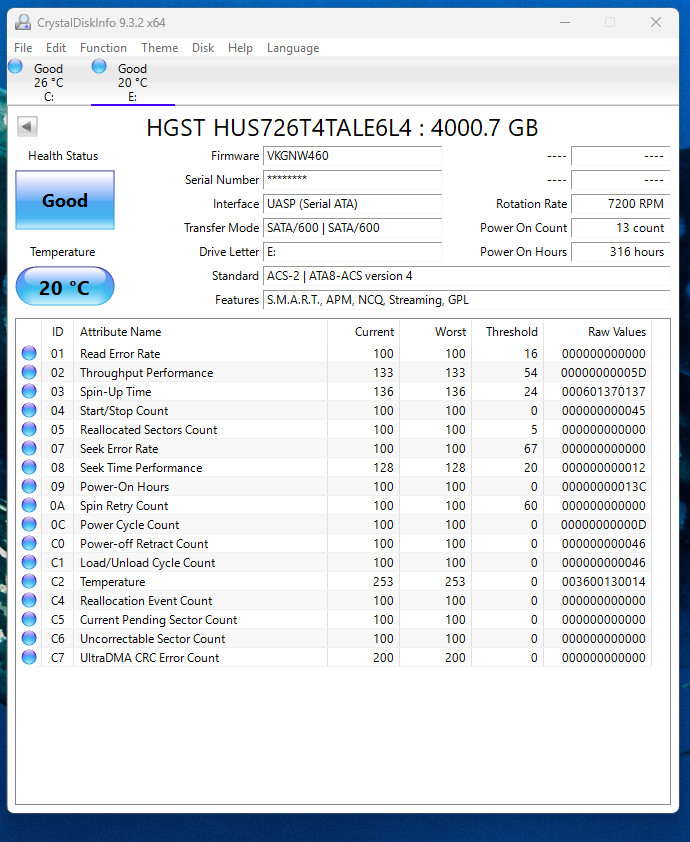Image resolution: width=690 pixels, height=842 pixels.
Task: Open the Edit menu
Action: [56, 48]
